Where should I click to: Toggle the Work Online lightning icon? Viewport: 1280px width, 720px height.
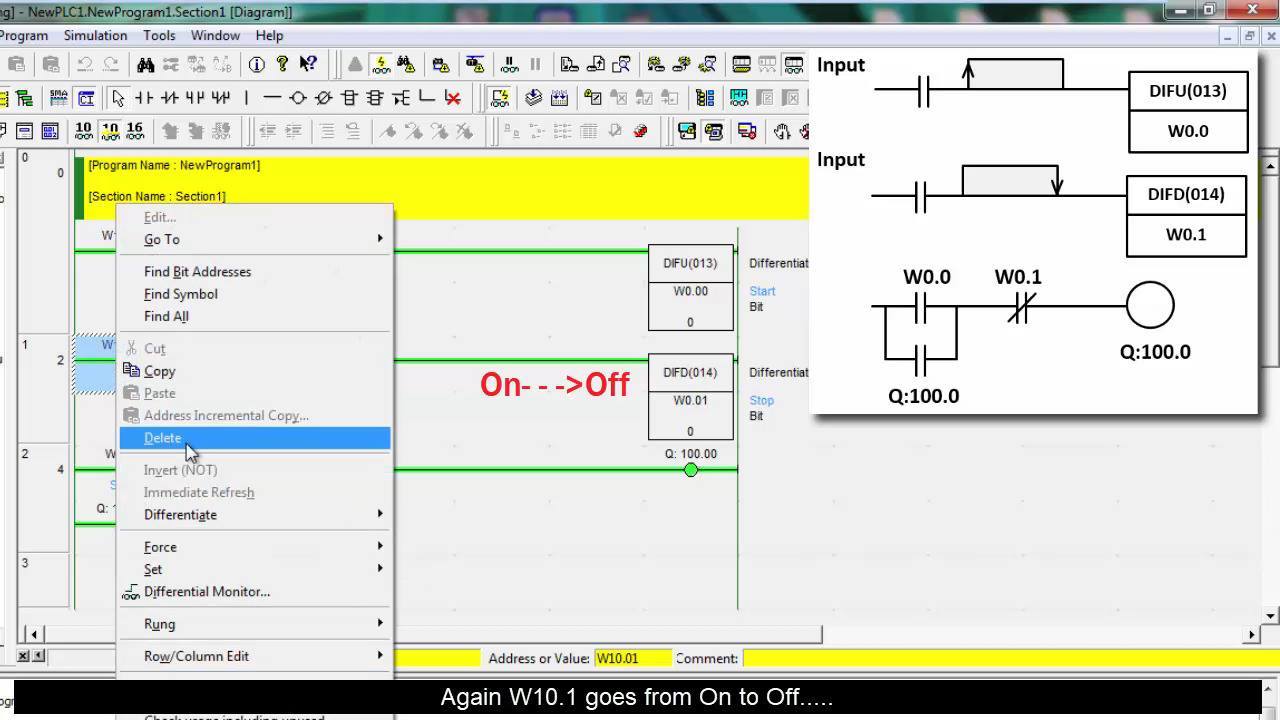382,64
